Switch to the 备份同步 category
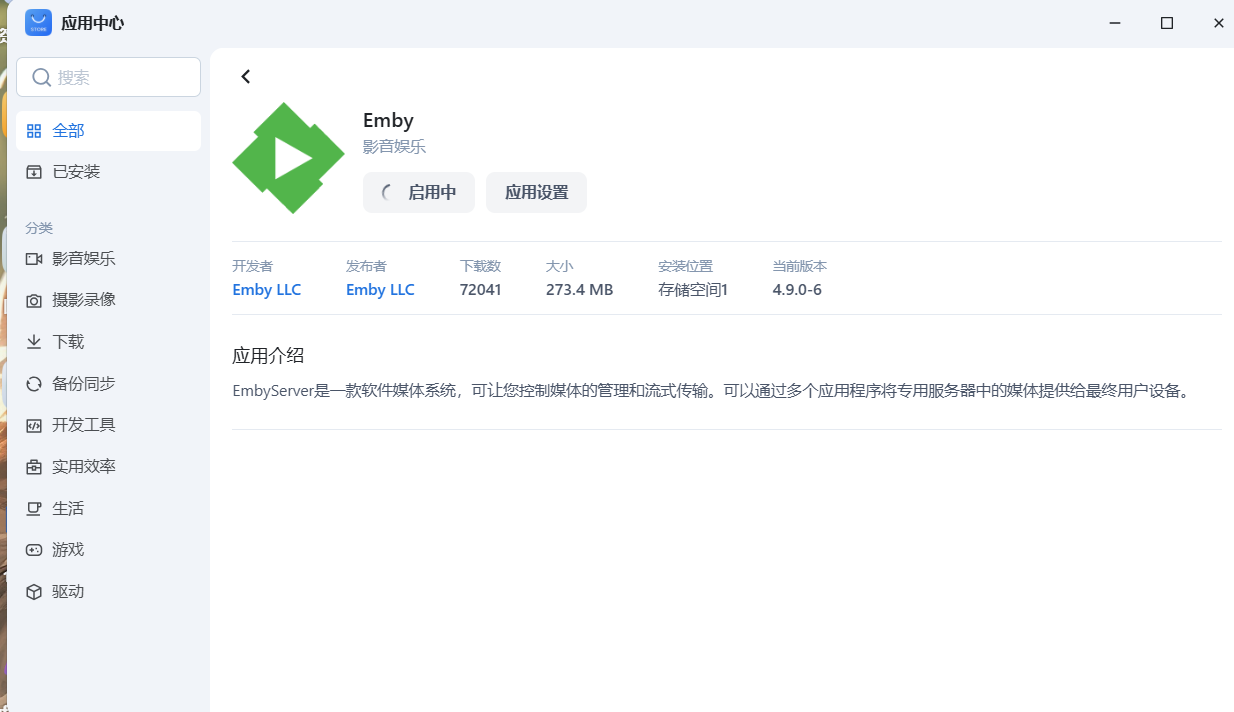 click(x=109, y=384)
